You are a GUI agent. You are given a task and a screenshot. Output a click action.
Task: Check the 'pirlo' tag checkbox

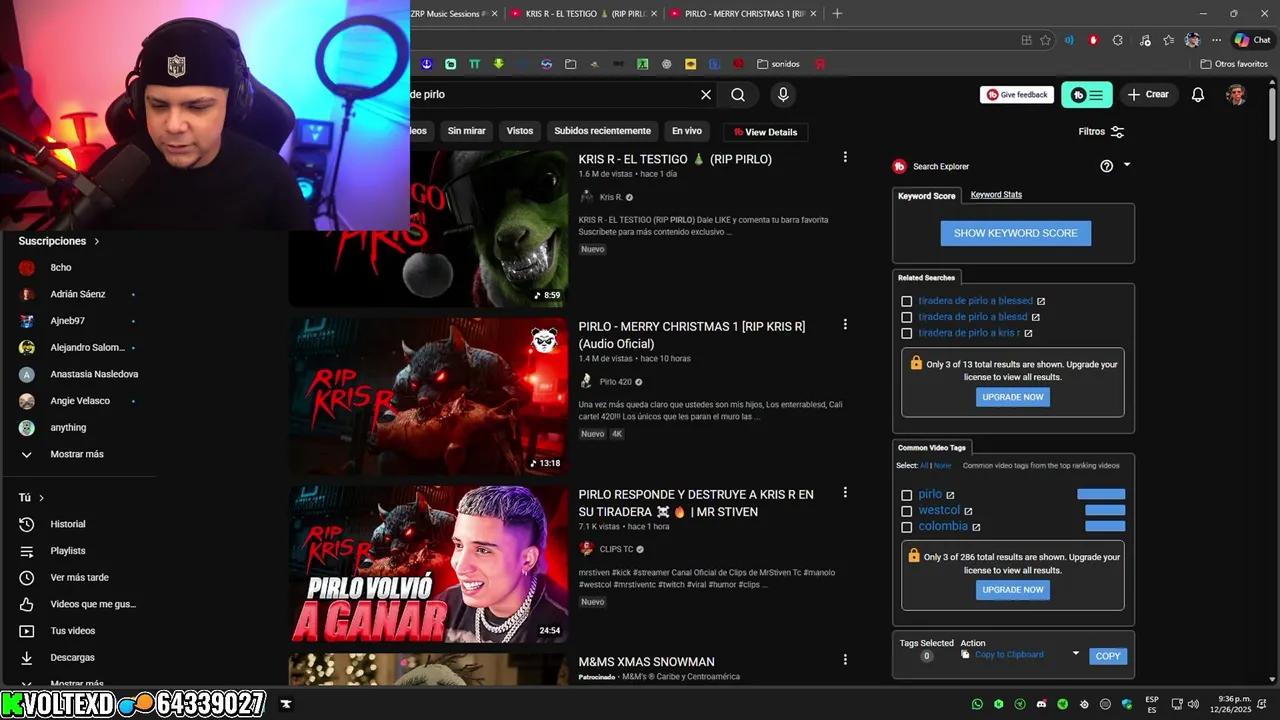click(907, 495)
